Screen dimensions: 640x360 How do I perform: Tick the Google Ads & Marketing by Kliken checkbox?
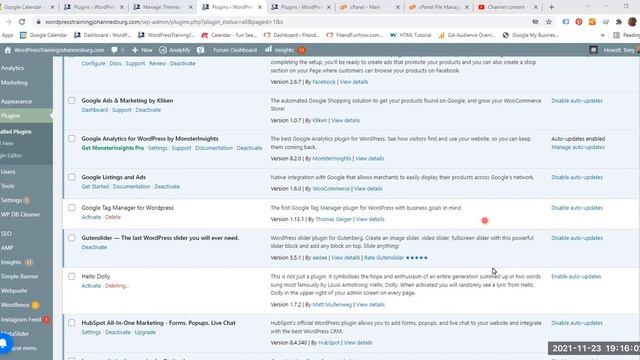(x=72, y=100)
